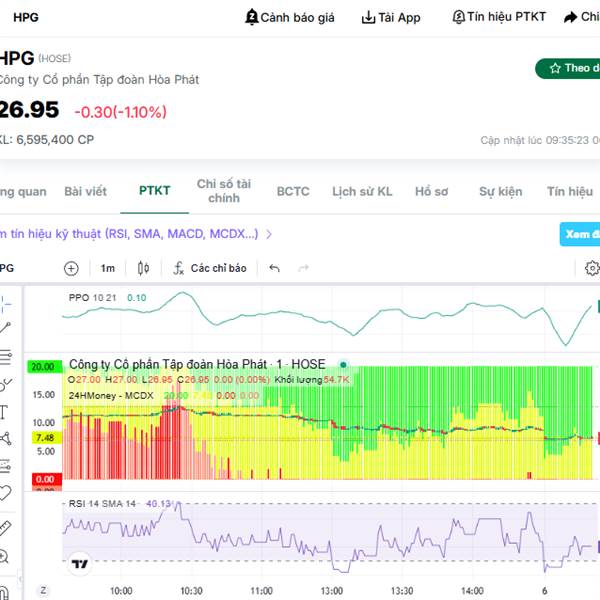Select the text annotation tool
The height and width of the screenshot is (600, 600).
click(x=4, y=412)
